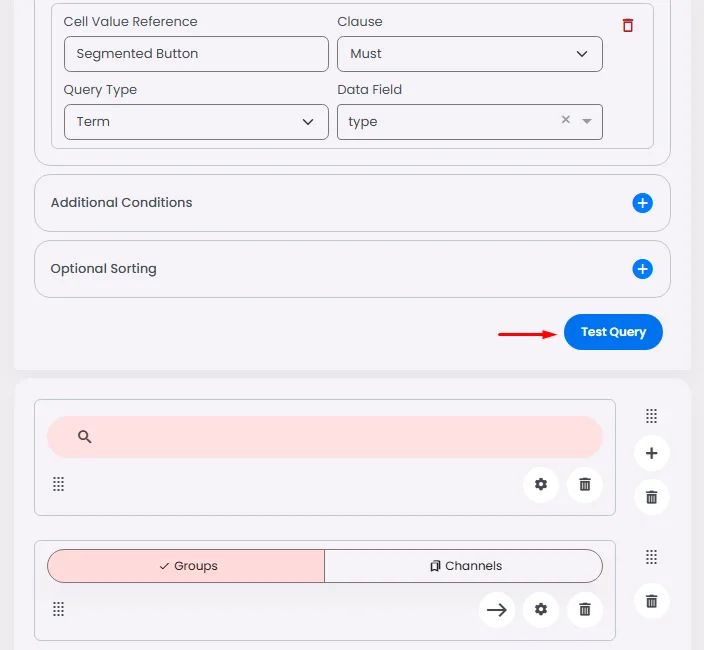This screenshot has height=650, width=704.
Task: Add an Additional Conditions entry with plus icon
Action: [x=642, y=203]
